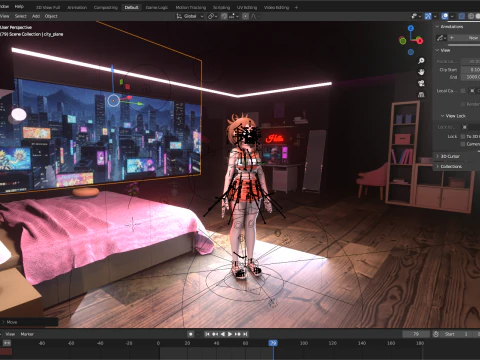
Task: Click the zoom magnifier viewport icon
Action: coord(421,61)
